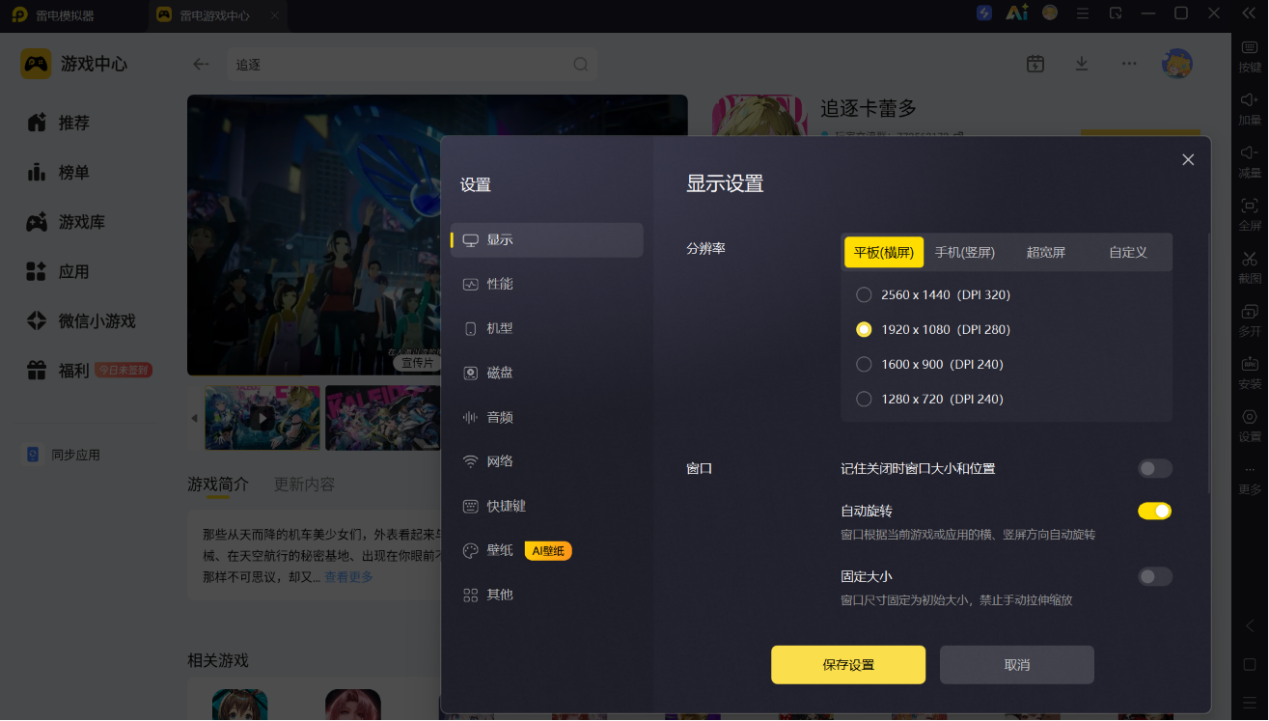
Task: Open the 其他 other settings
Action: (546, 594)
